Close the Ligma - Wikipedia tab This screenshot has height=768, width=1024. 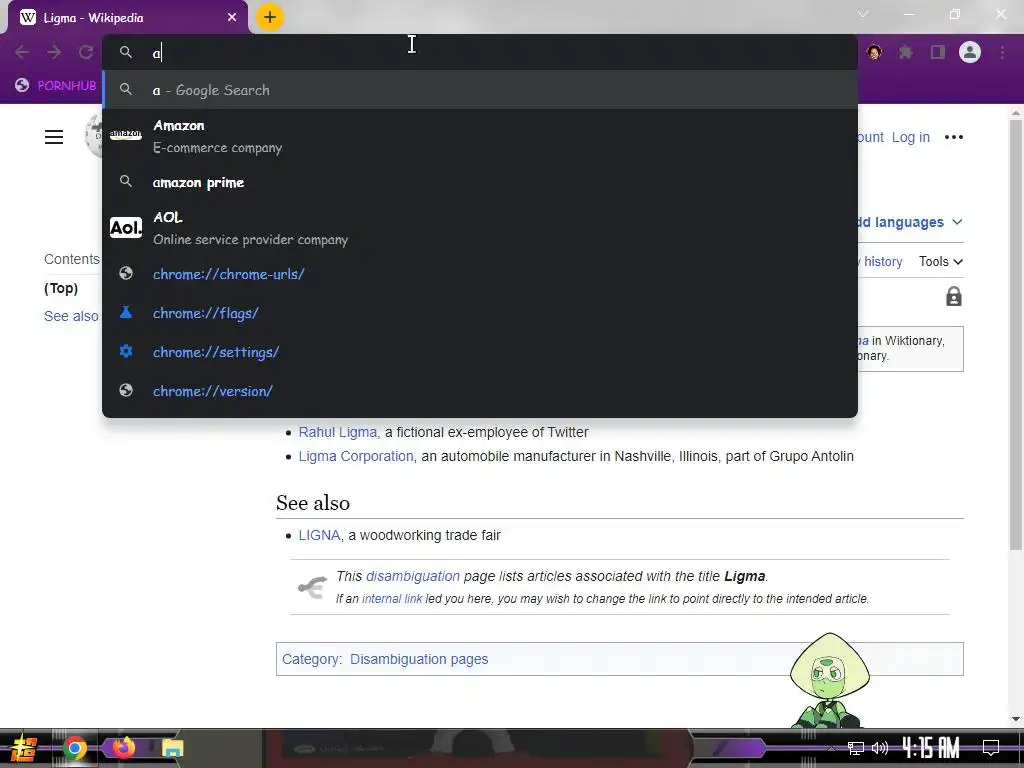[232, 18]
